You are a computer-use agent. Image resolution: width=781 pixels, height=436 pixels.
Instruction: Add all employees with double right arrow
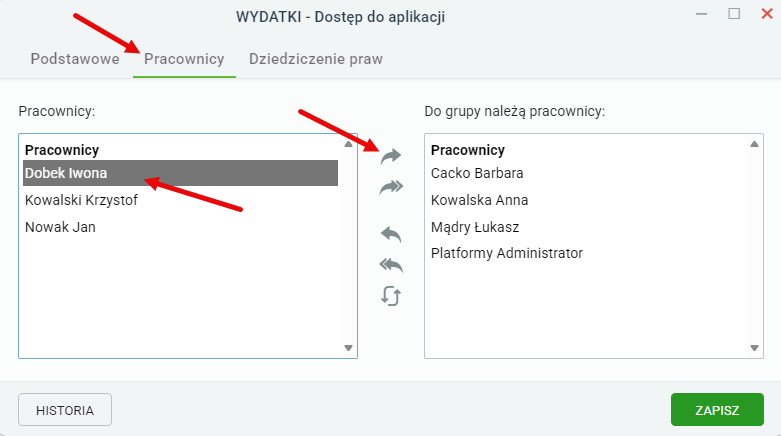click(391, 187)
